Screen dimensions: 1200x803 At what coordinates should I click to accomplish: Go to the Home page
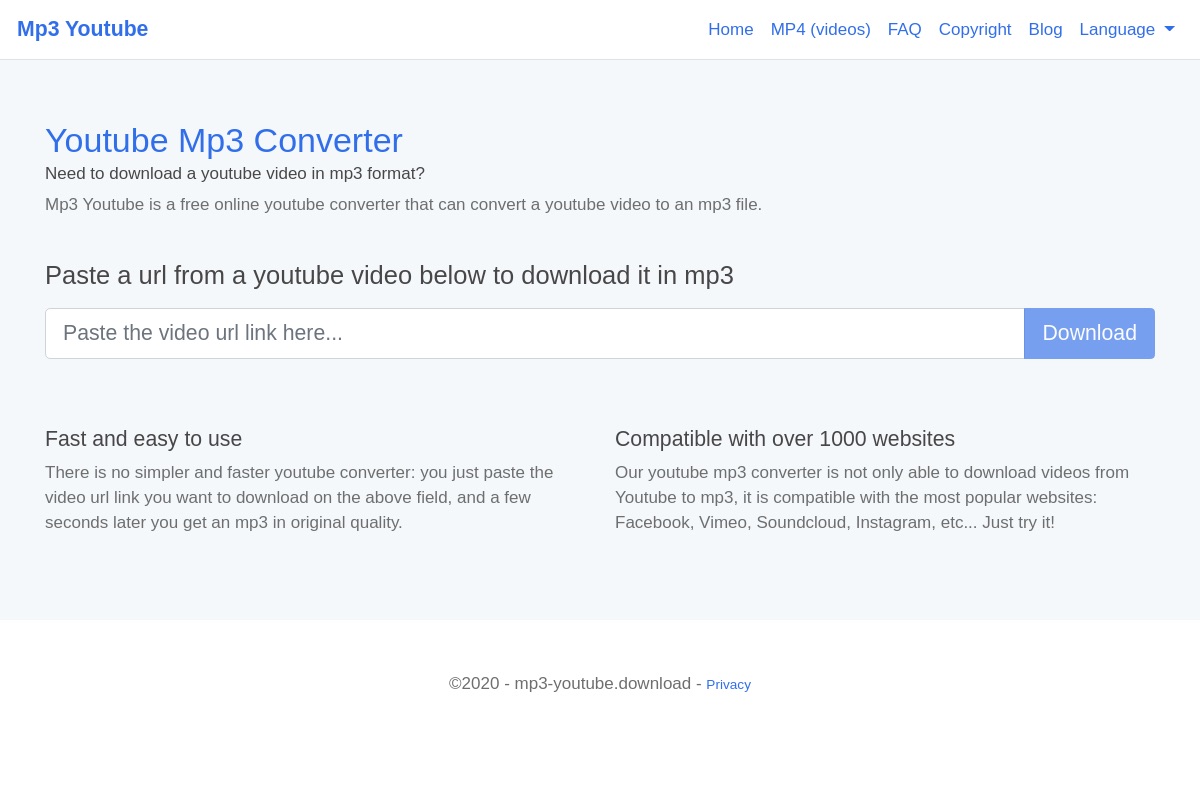coord(731,30)
